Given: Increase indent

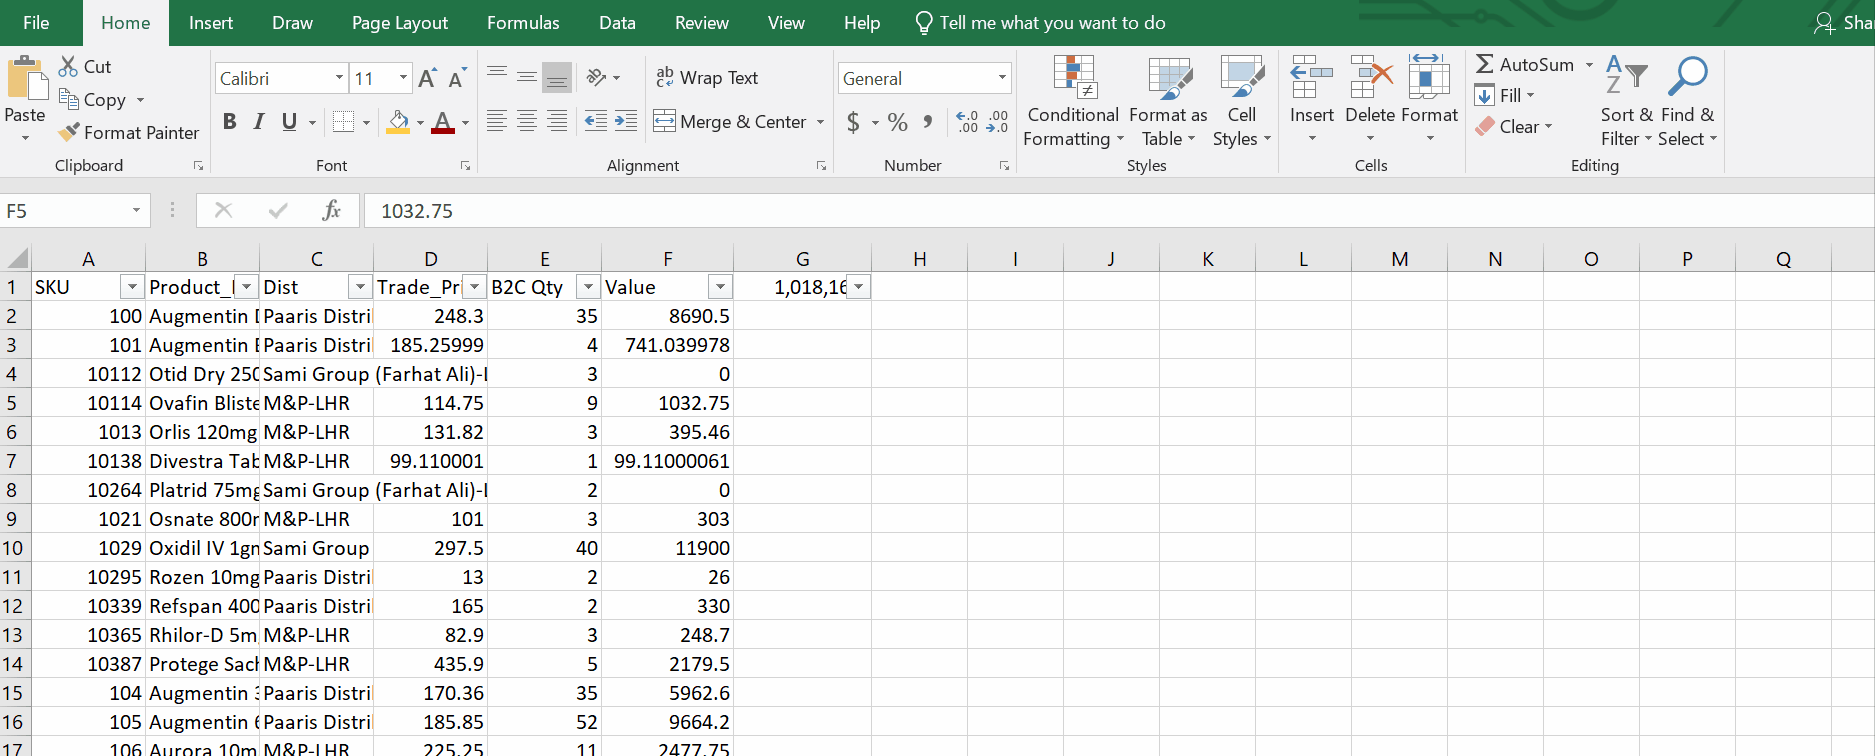Looking at the screenshot, I should (x=626, y=122).
